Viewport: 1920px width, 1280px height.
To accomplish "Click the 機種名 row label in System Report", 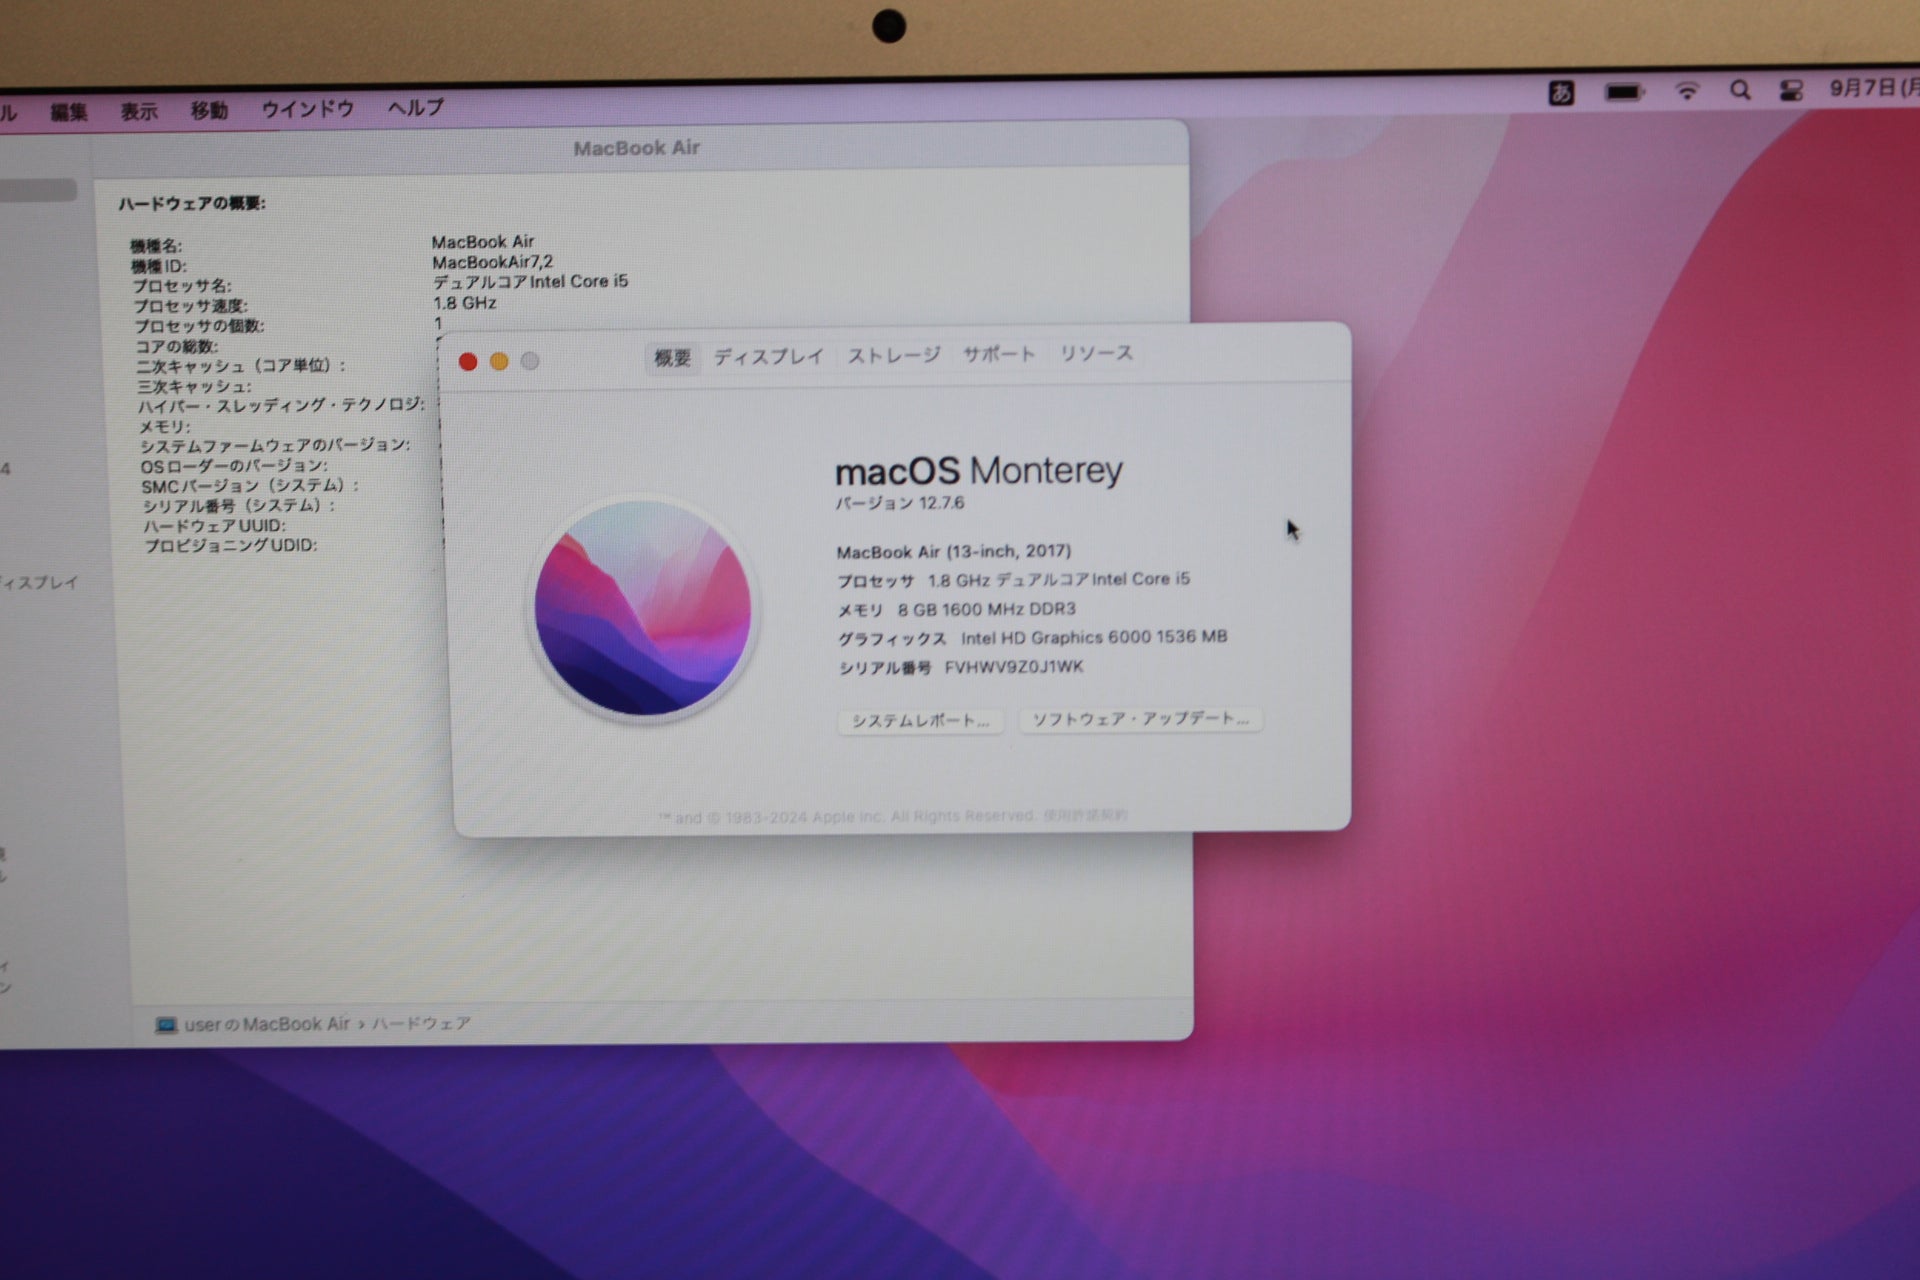I will click(156, 246).
